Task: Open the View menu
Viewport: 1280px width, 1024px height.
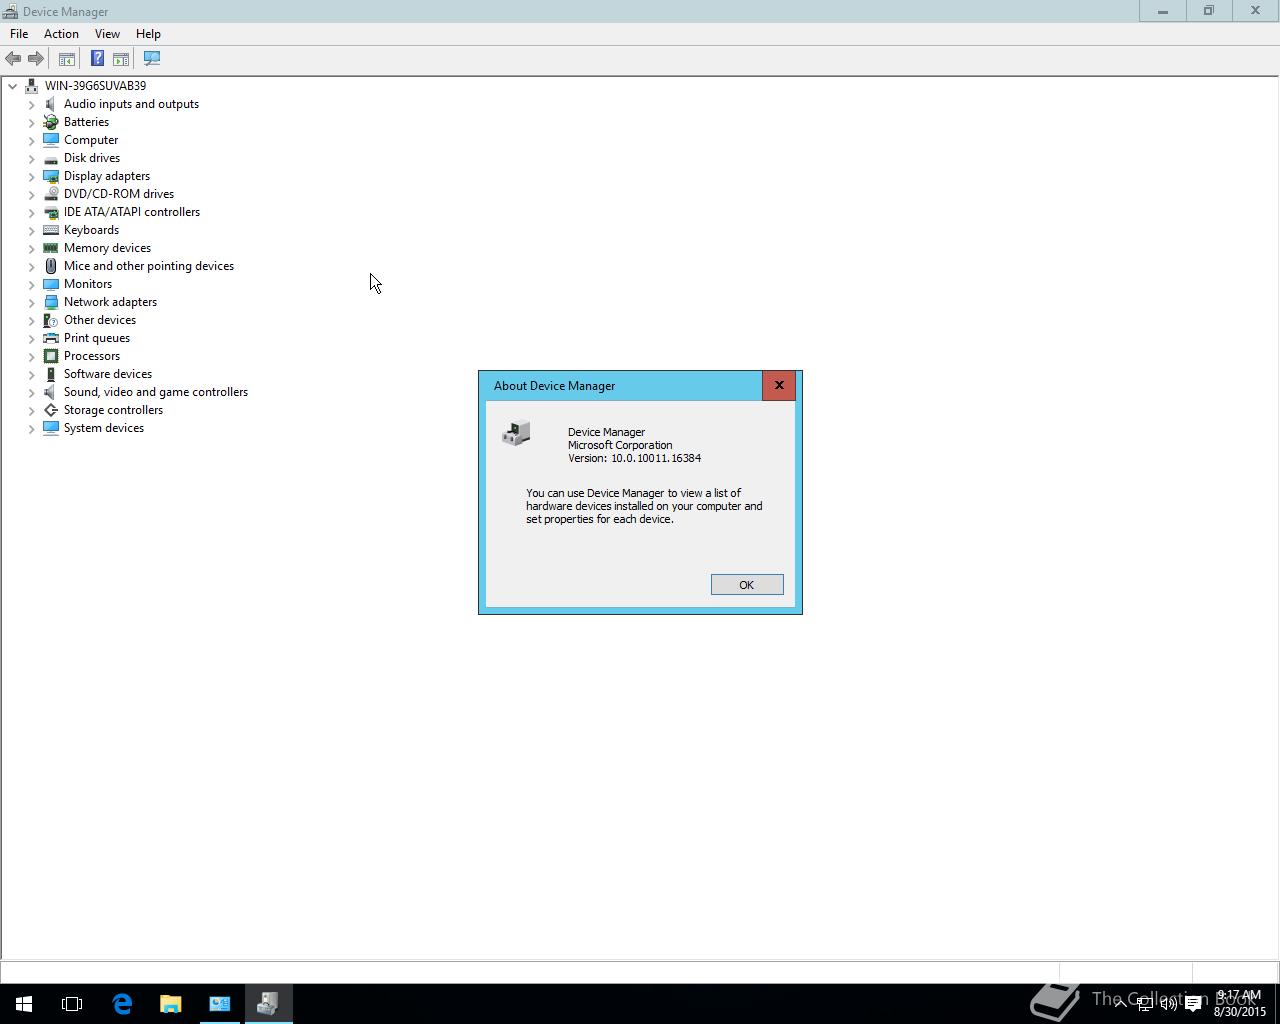Action: [107, 34]
